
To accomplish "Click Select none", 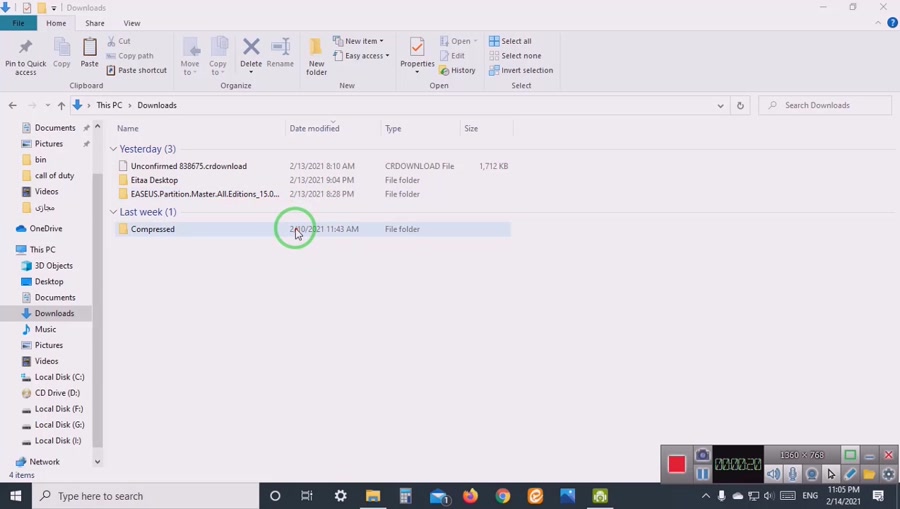I will click(515, 56).
